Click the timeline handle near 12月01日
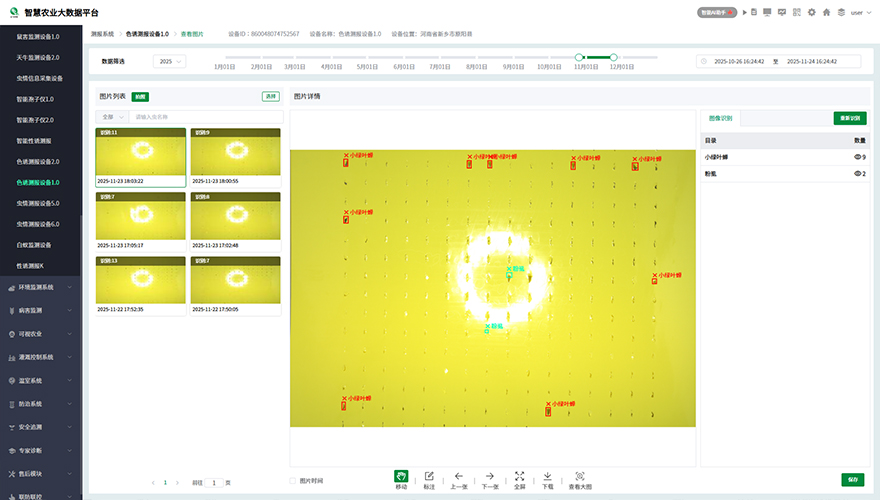The height and width of the screenshot is (500, 880). click(x=613, y=57)
